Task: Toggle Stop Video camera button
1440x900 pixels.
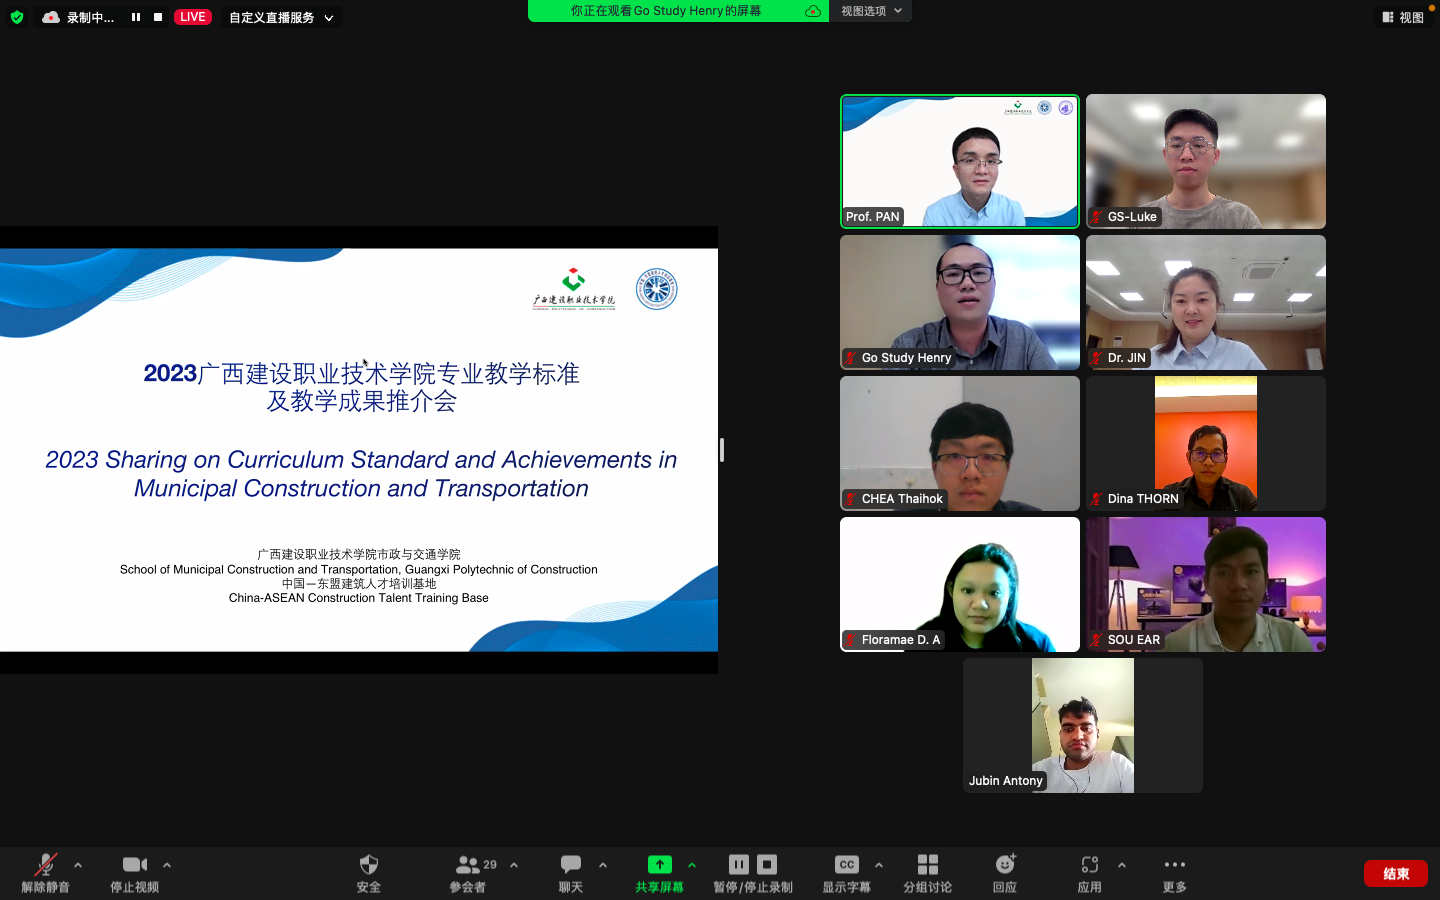Action: (134, 865)
